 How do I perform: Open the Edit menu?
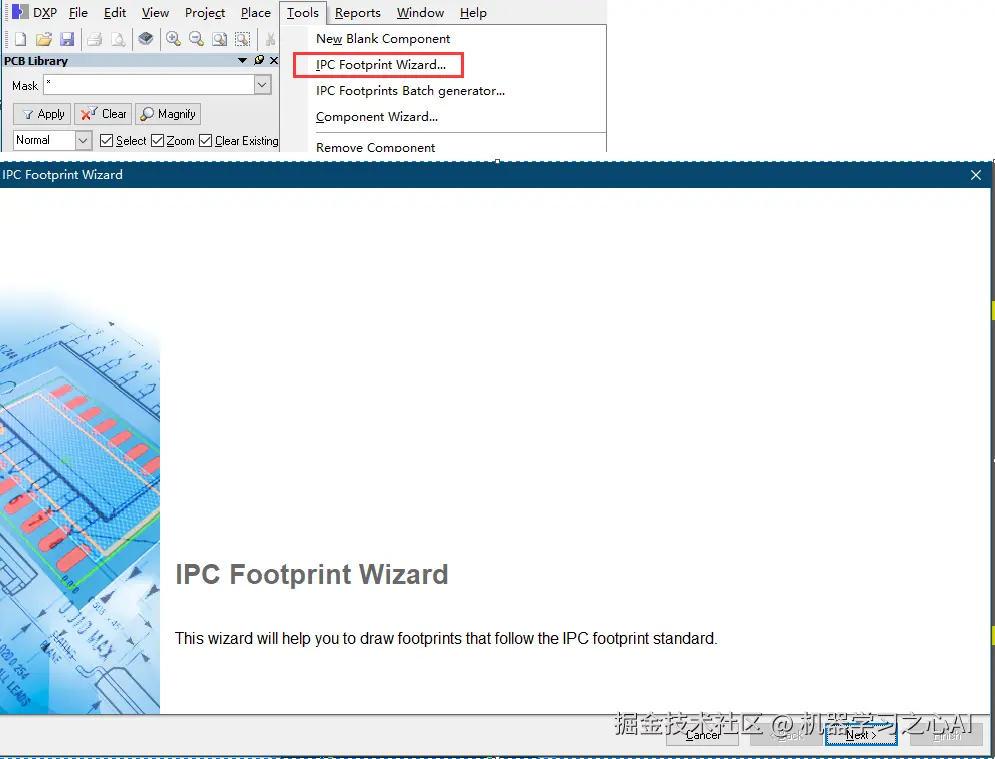115,13
